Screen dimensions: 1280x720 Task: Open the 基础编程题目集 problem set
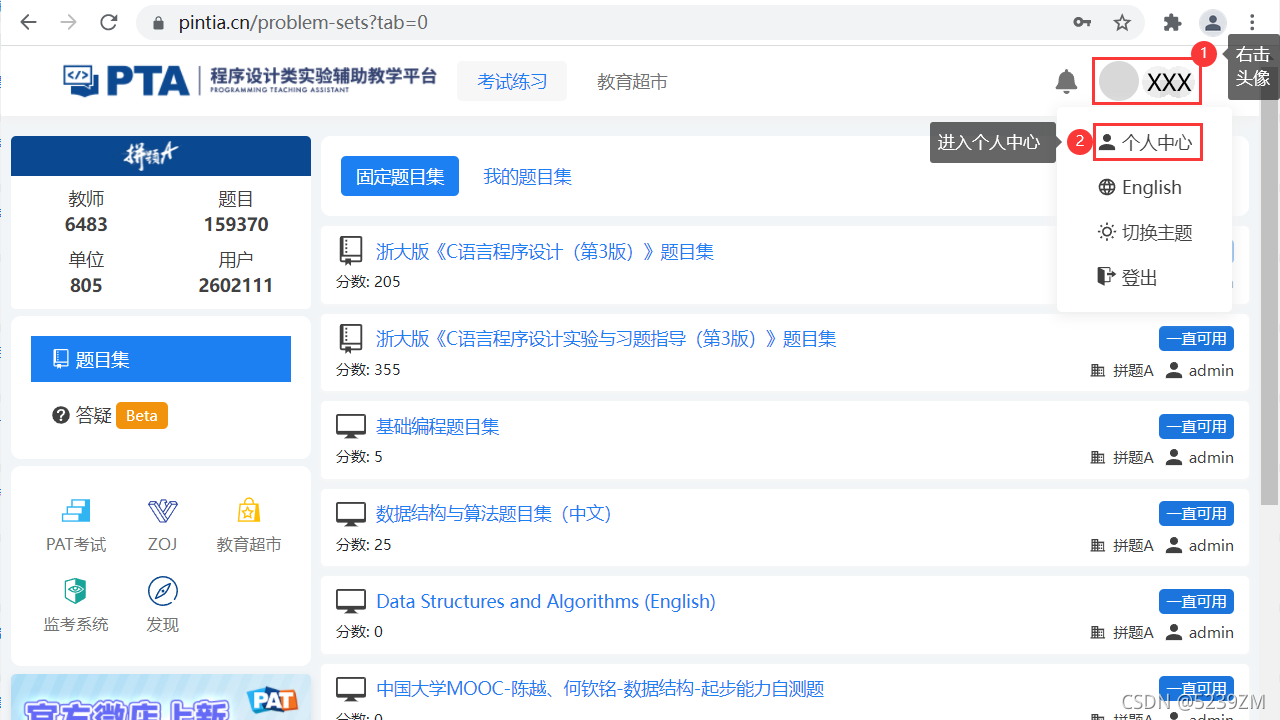click(x=437, y=425)
